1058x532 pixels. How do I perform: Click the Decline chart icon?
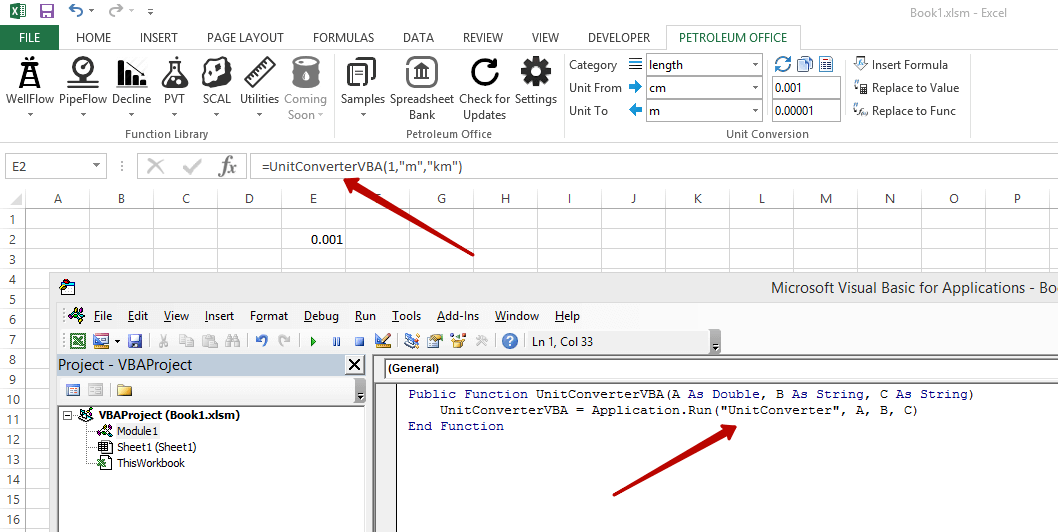coord(131,74)
